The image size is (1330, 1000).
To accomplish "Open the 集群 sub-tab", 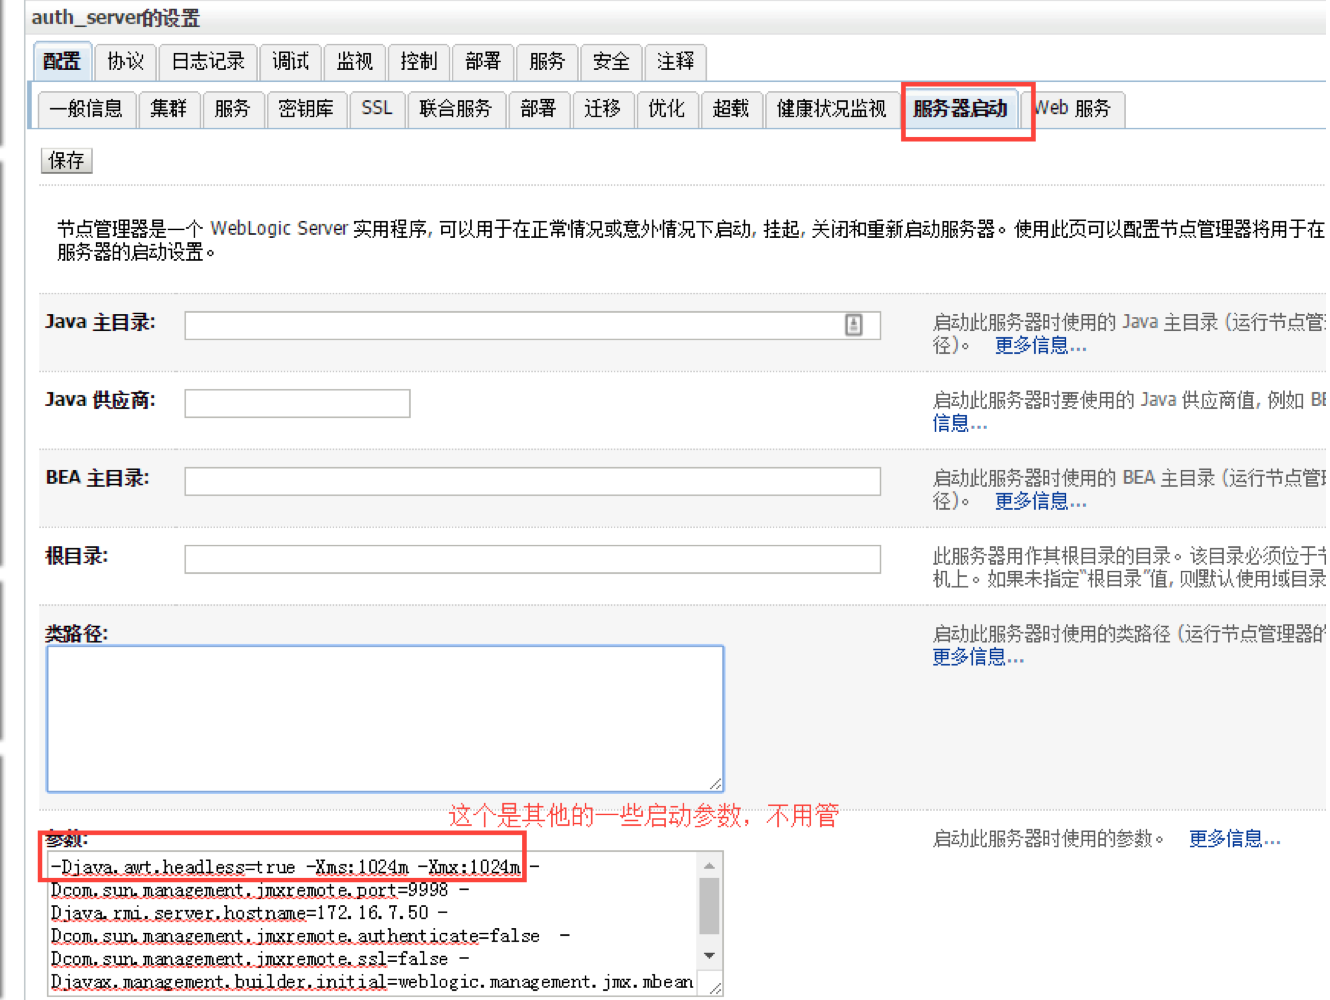I will 169,109.
